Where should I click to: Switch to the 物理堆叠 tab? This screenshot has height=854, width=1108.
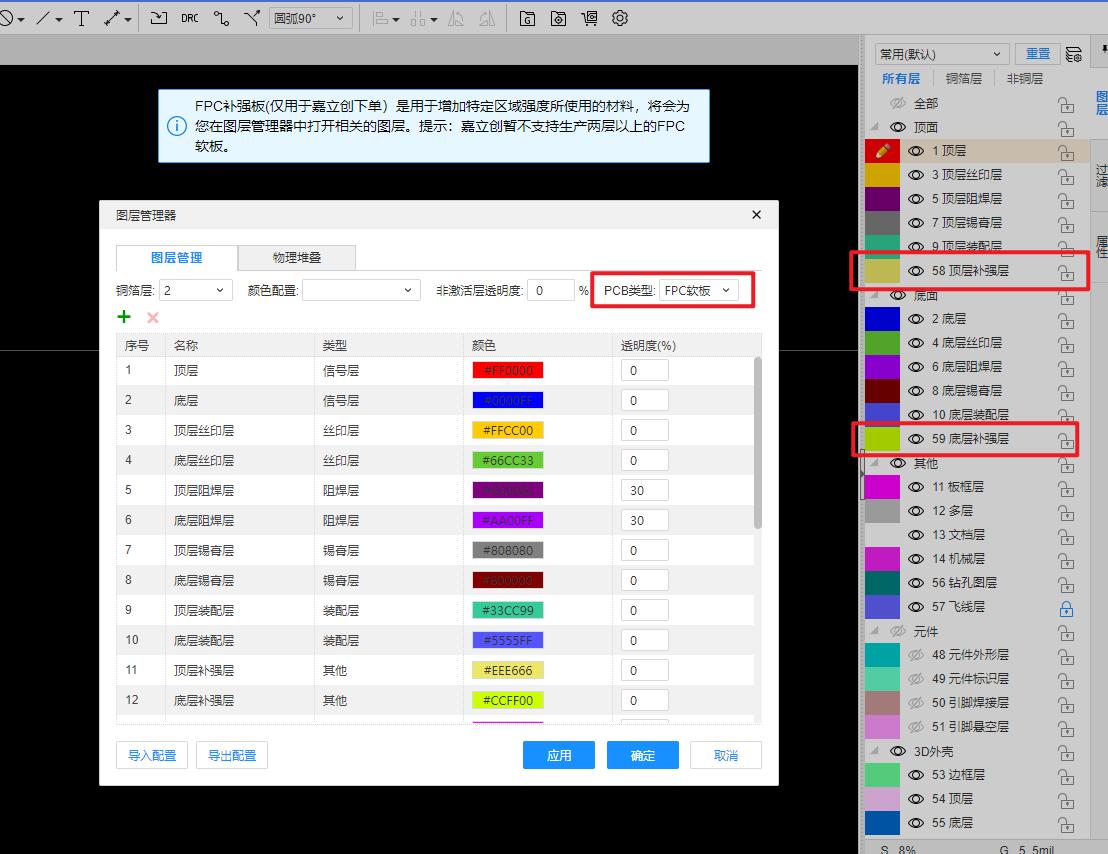(x=297, y=258)
